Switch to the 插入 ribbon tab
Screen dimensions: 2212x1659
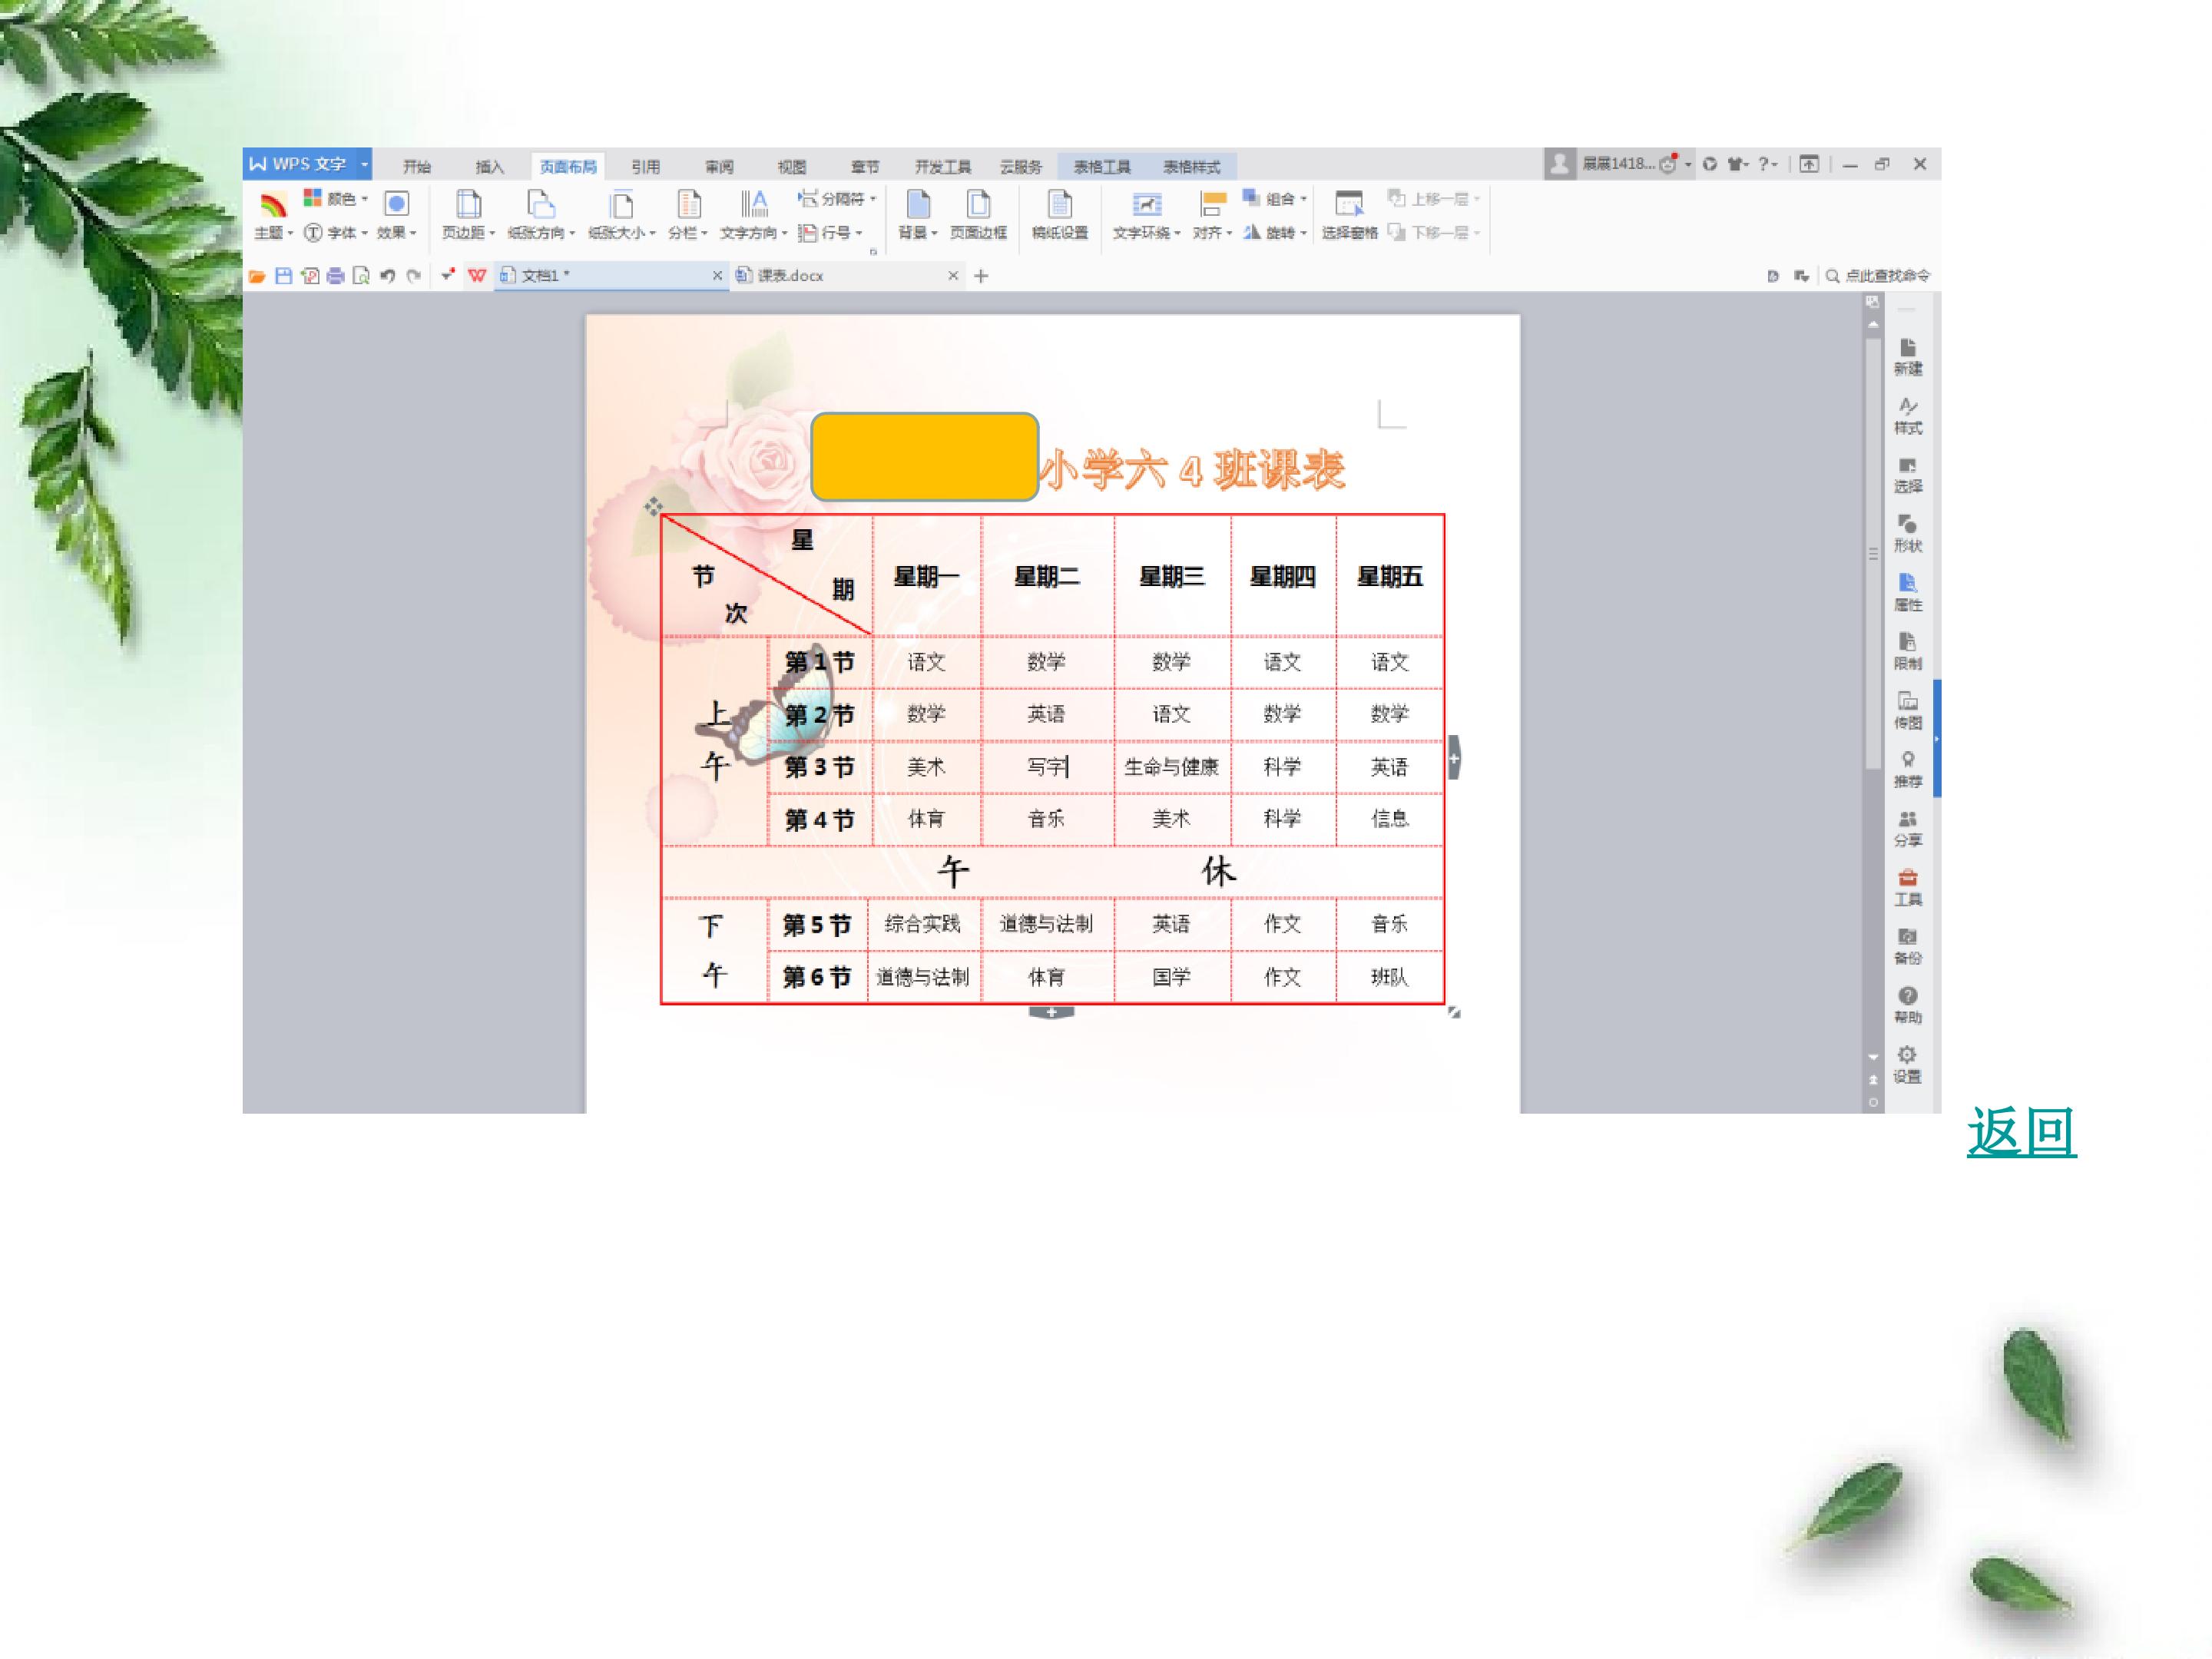tap(489, 167)
